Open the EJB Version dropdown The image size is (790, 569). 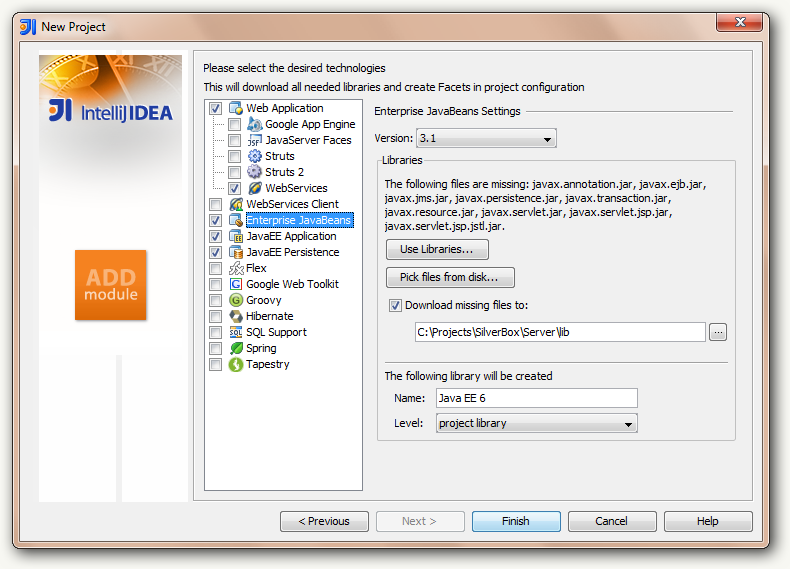pos(486,138)
